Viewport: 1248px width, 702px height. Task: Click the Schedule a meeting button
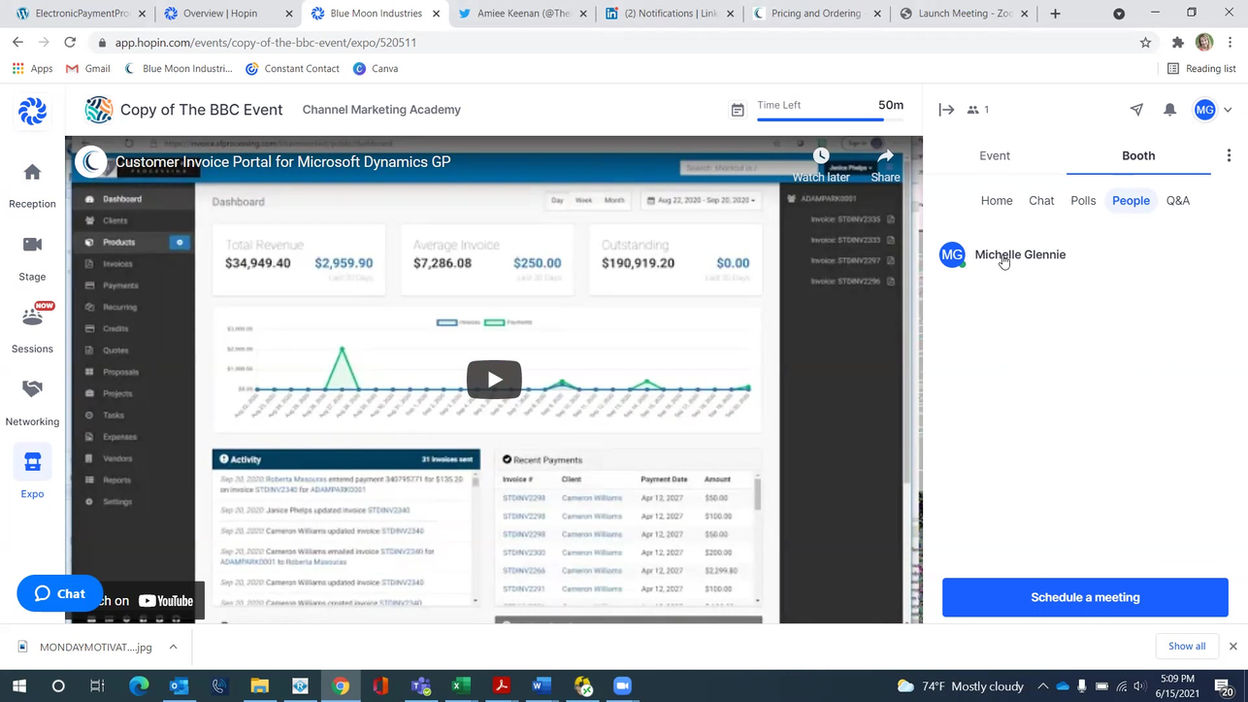point(1085,597)
